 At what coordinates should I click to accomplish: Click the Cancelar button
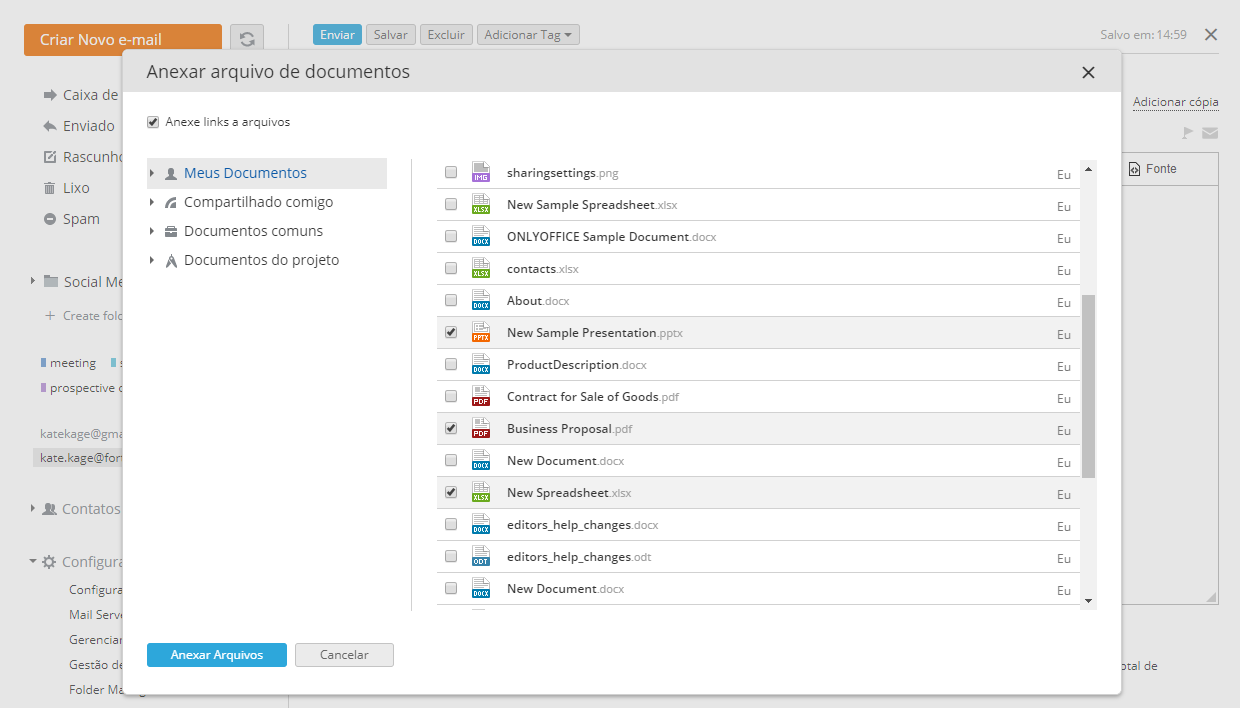(x=344, y=655)
